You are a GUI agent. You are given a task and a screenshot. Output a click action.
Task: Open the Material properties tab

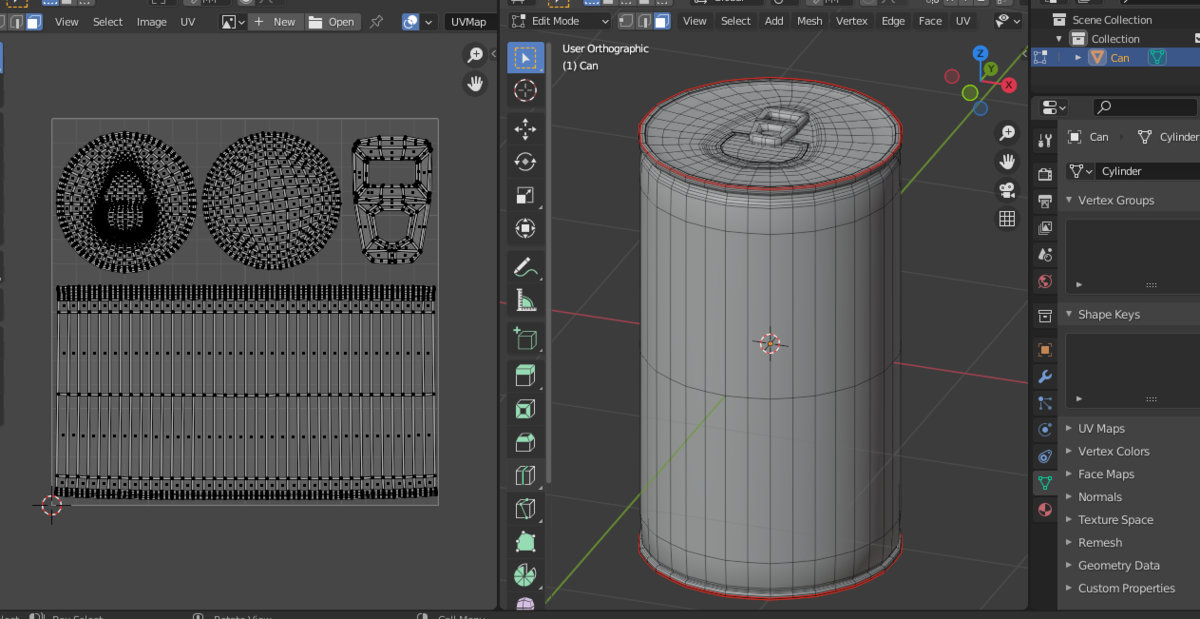(x=1045, y=509)
